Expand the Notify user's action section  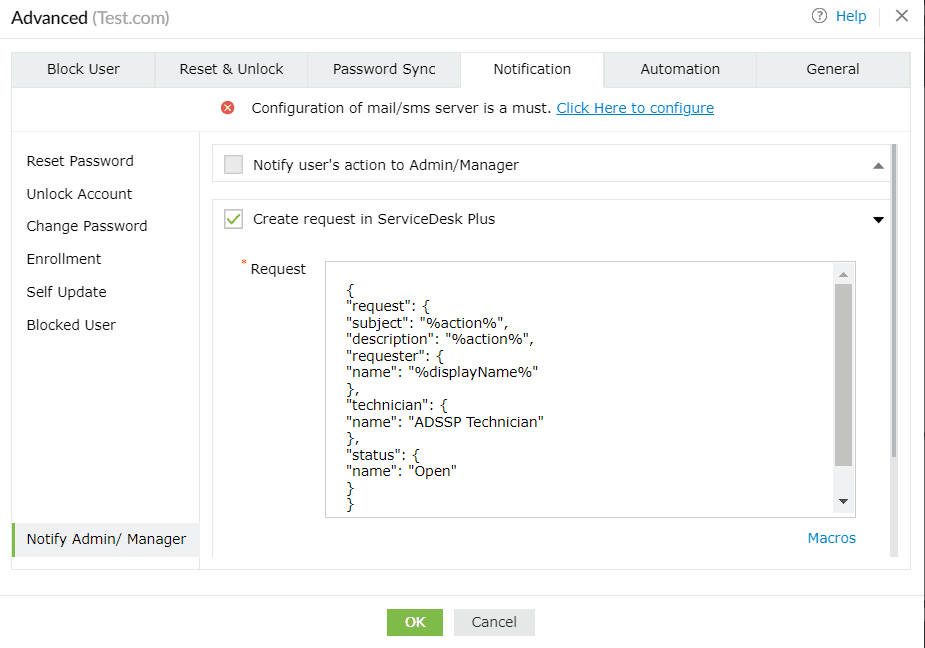coord(878,164)
